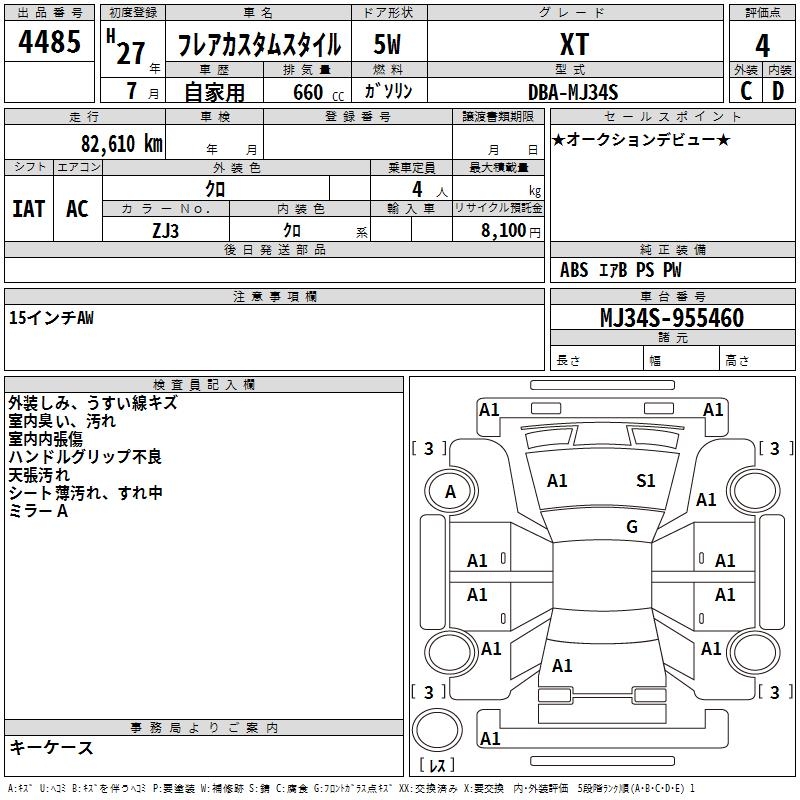This screenshot has width=800, height=800.
Task: Select inspector note 室内内張傷
Action: point(45,439)
